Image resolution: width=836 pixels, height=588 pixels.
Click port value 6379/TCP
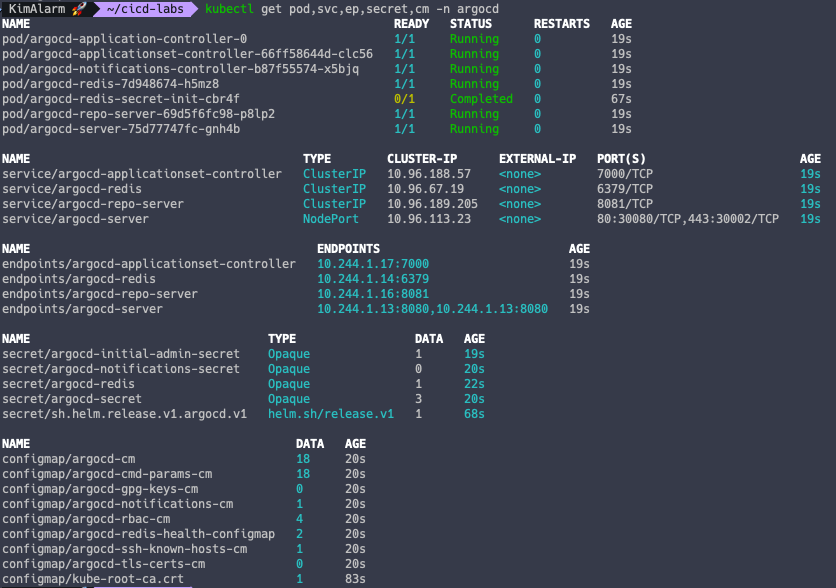click(625, 189)
